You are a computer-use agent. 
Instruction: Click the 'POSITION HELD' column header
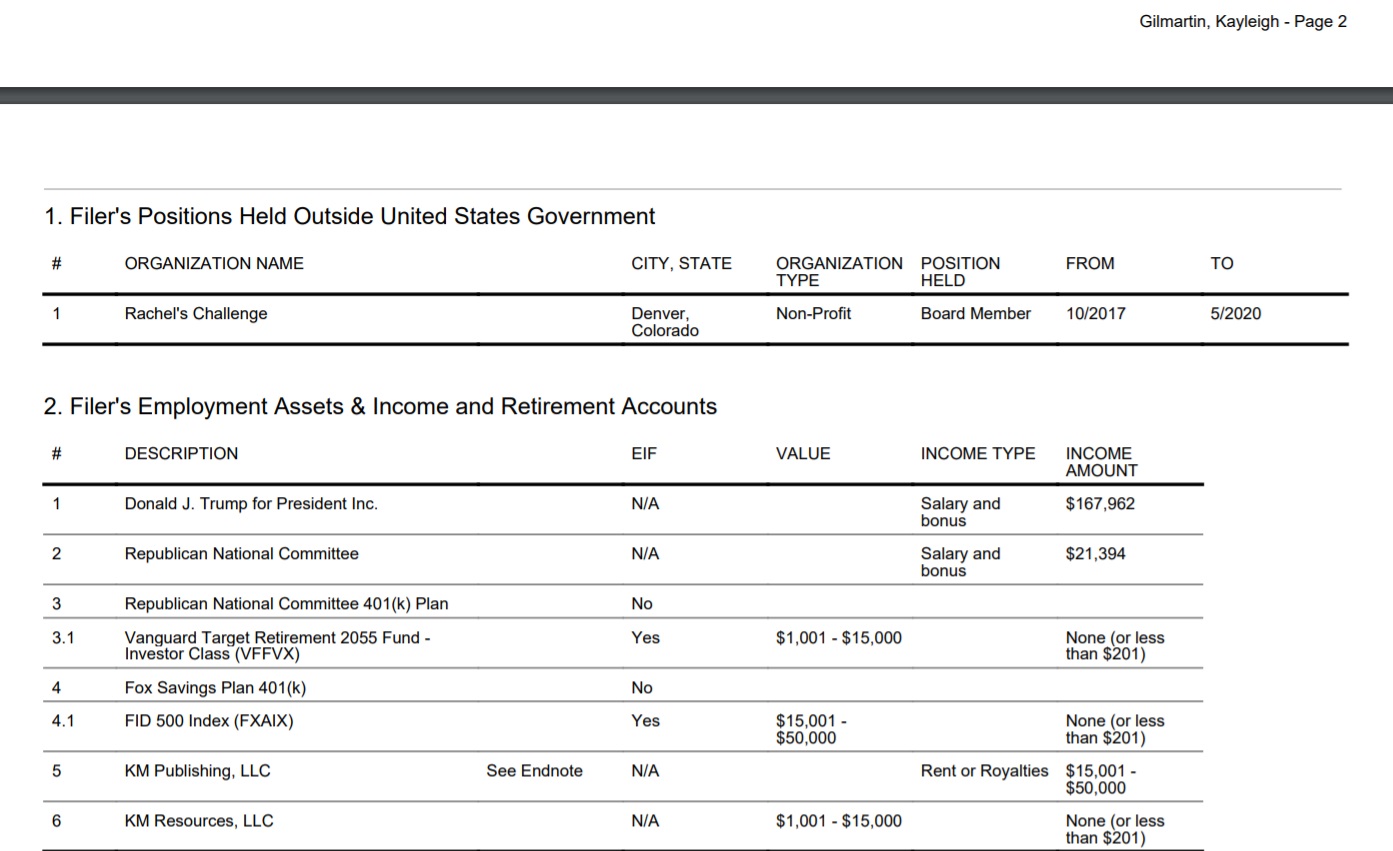pyautogui.click(x=960, y=272)
